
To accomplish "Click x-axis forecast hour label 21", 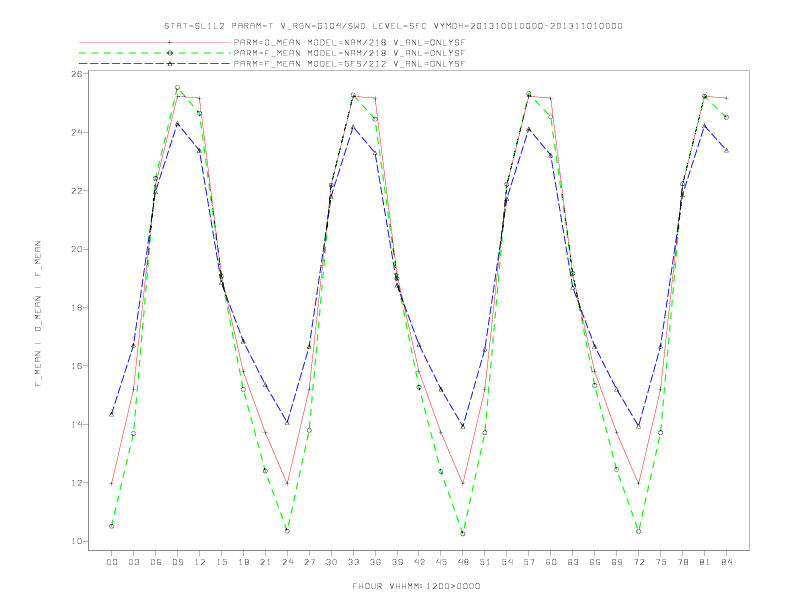I will pos(265,562).
